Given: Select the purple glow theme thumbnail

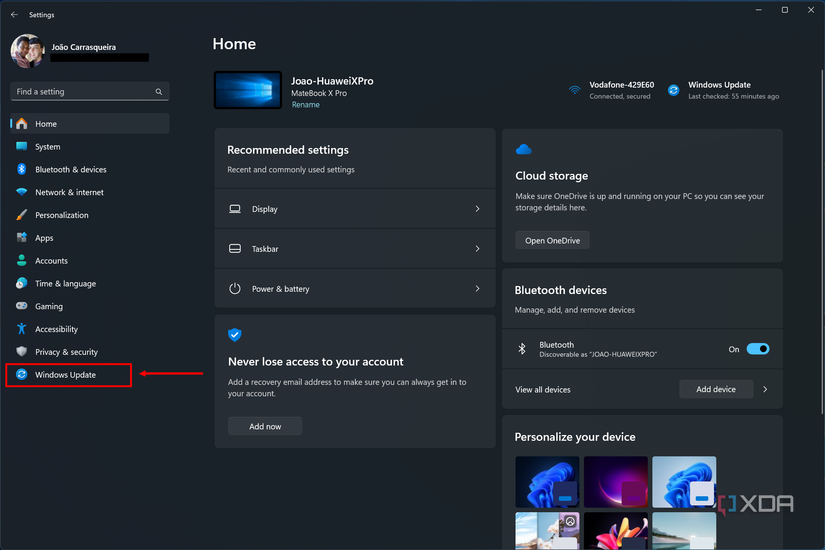Looking at the screenshot, I should 616,482.
